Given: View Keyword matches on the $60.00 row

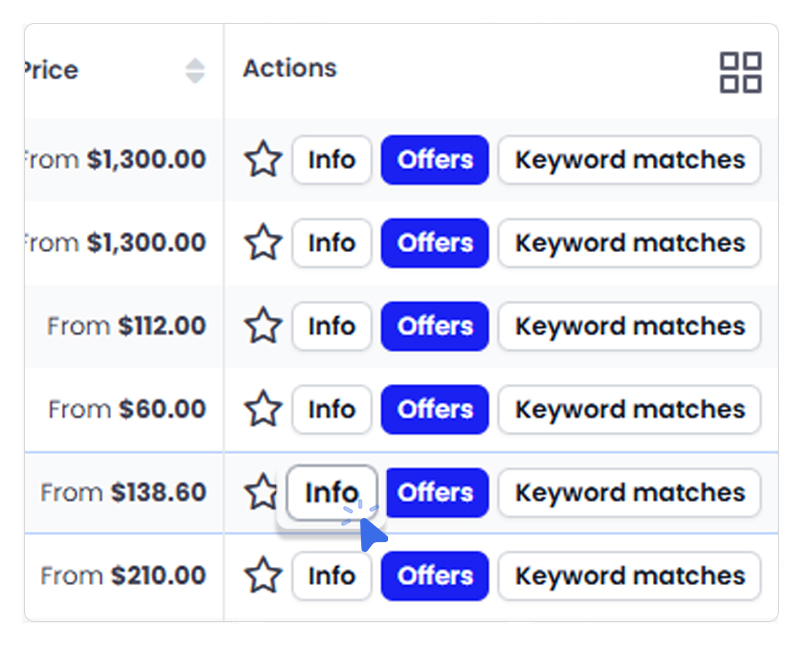Looking at the screenshot, I should pyautogui.click(x=629, y=409).
